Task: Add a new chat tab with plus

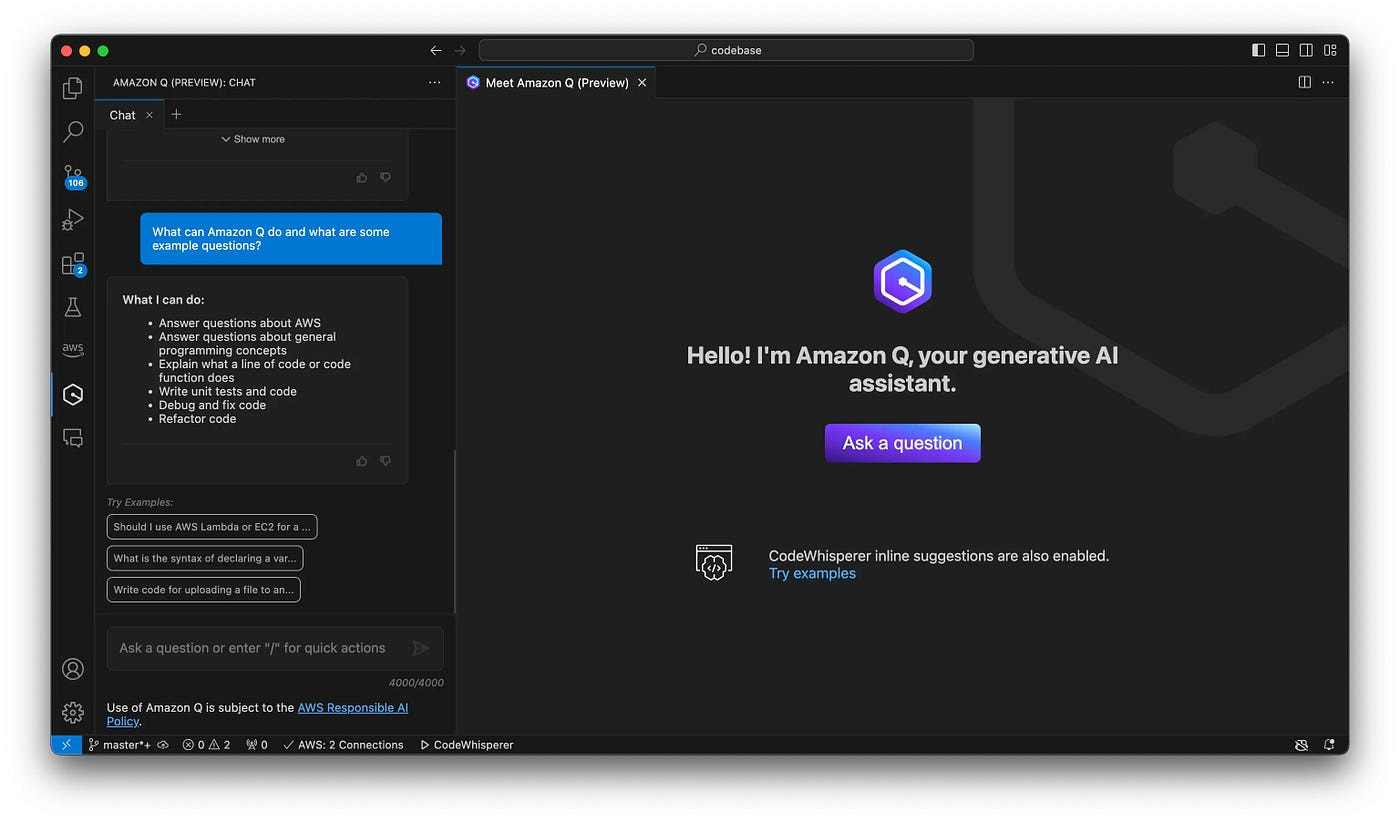Action: tap(176, 114)
